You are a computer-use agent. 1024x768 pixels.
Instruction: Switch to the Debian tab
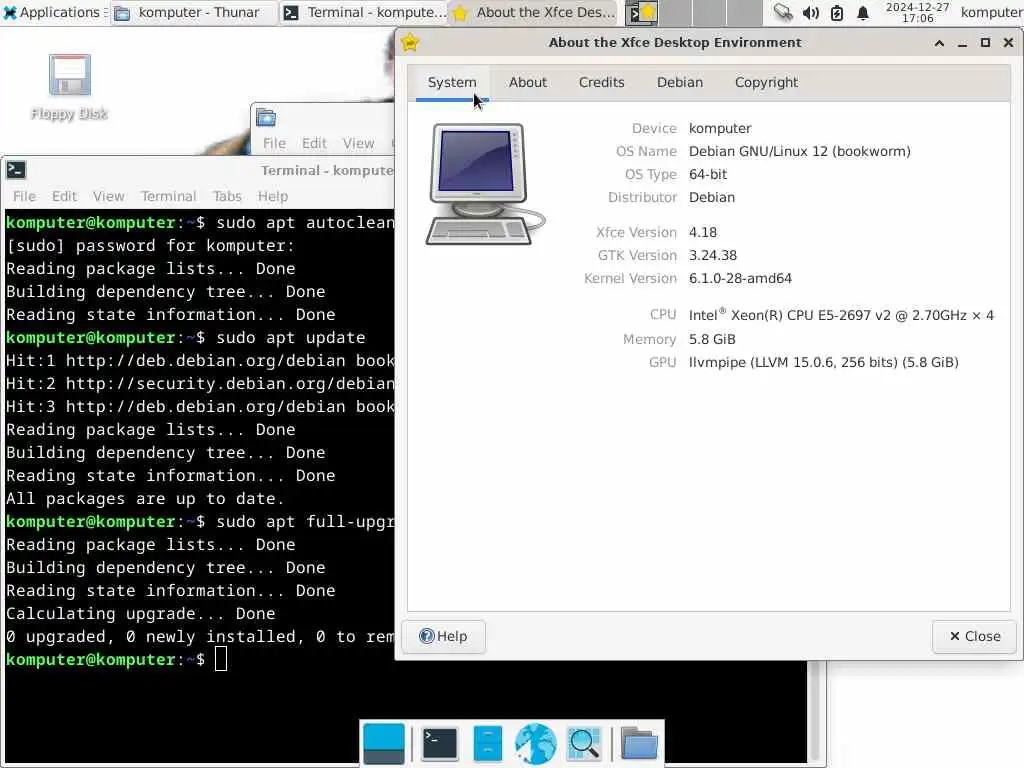(x=680, y=82)
